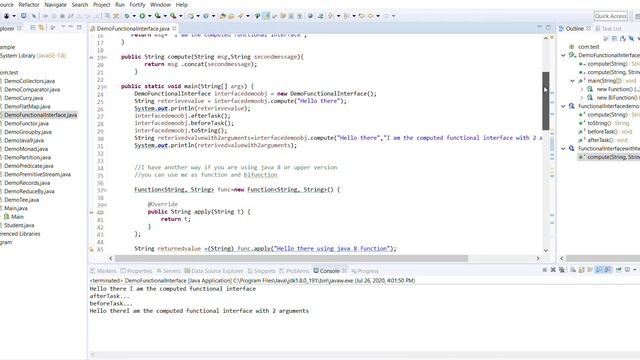Image resolution: width=640 pixels, height=360 pixels.
Task: Collapse the main(String[]) node in Outline
Action: pos(572,81)
